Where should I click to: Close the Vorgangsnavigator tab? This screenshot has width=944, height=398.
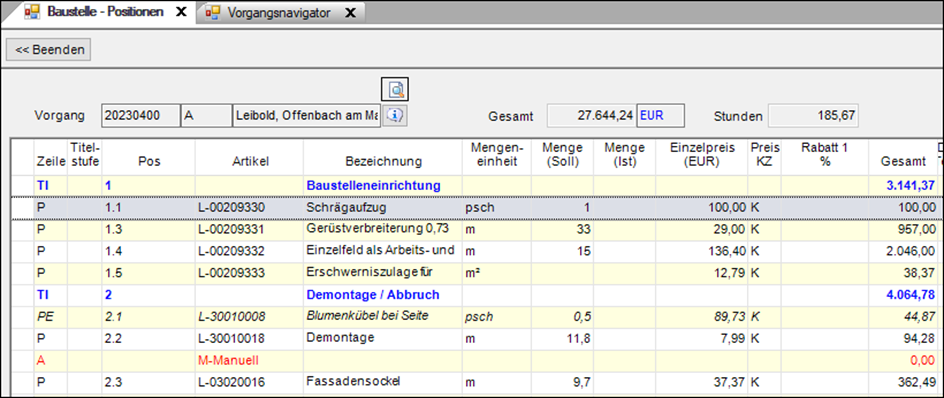[350, 13]
